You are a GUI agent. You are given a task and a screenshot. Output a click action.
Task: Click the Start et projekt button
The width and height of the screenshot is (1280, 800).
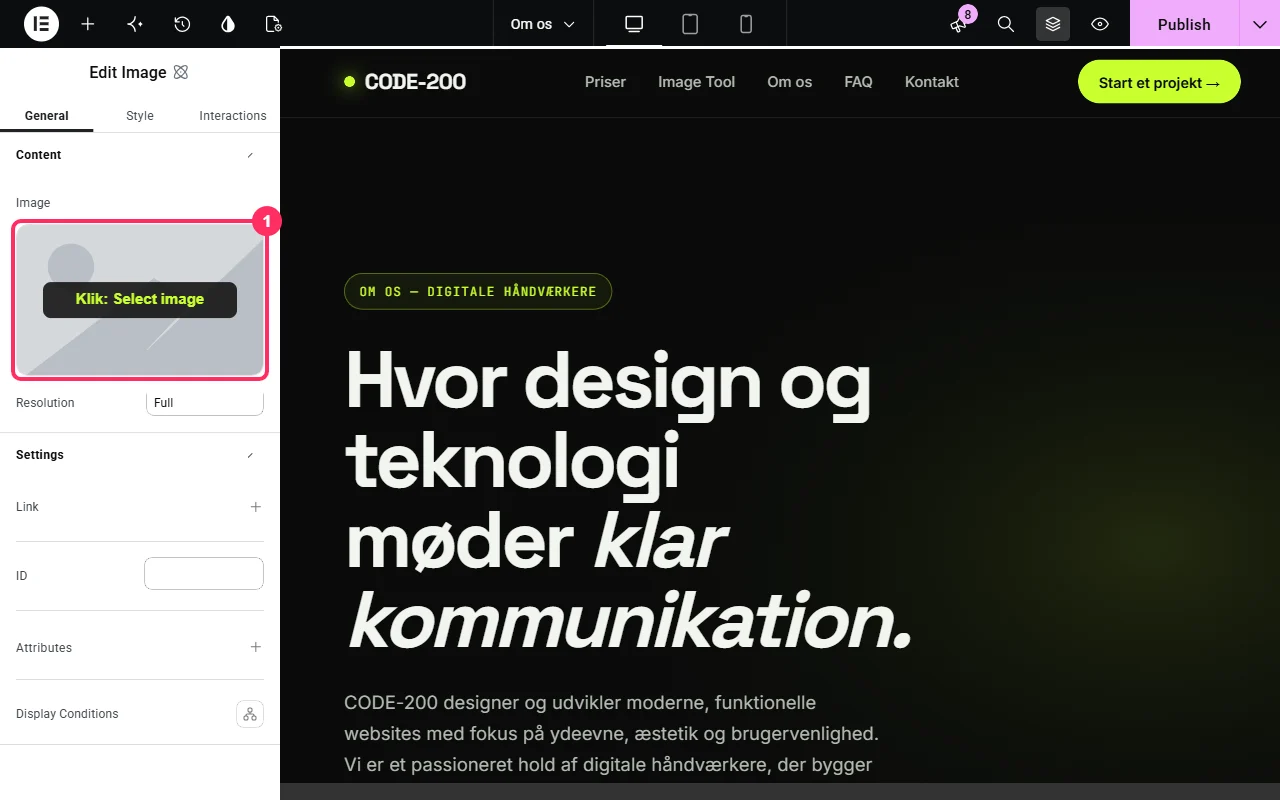click(x=1159, y=82)
